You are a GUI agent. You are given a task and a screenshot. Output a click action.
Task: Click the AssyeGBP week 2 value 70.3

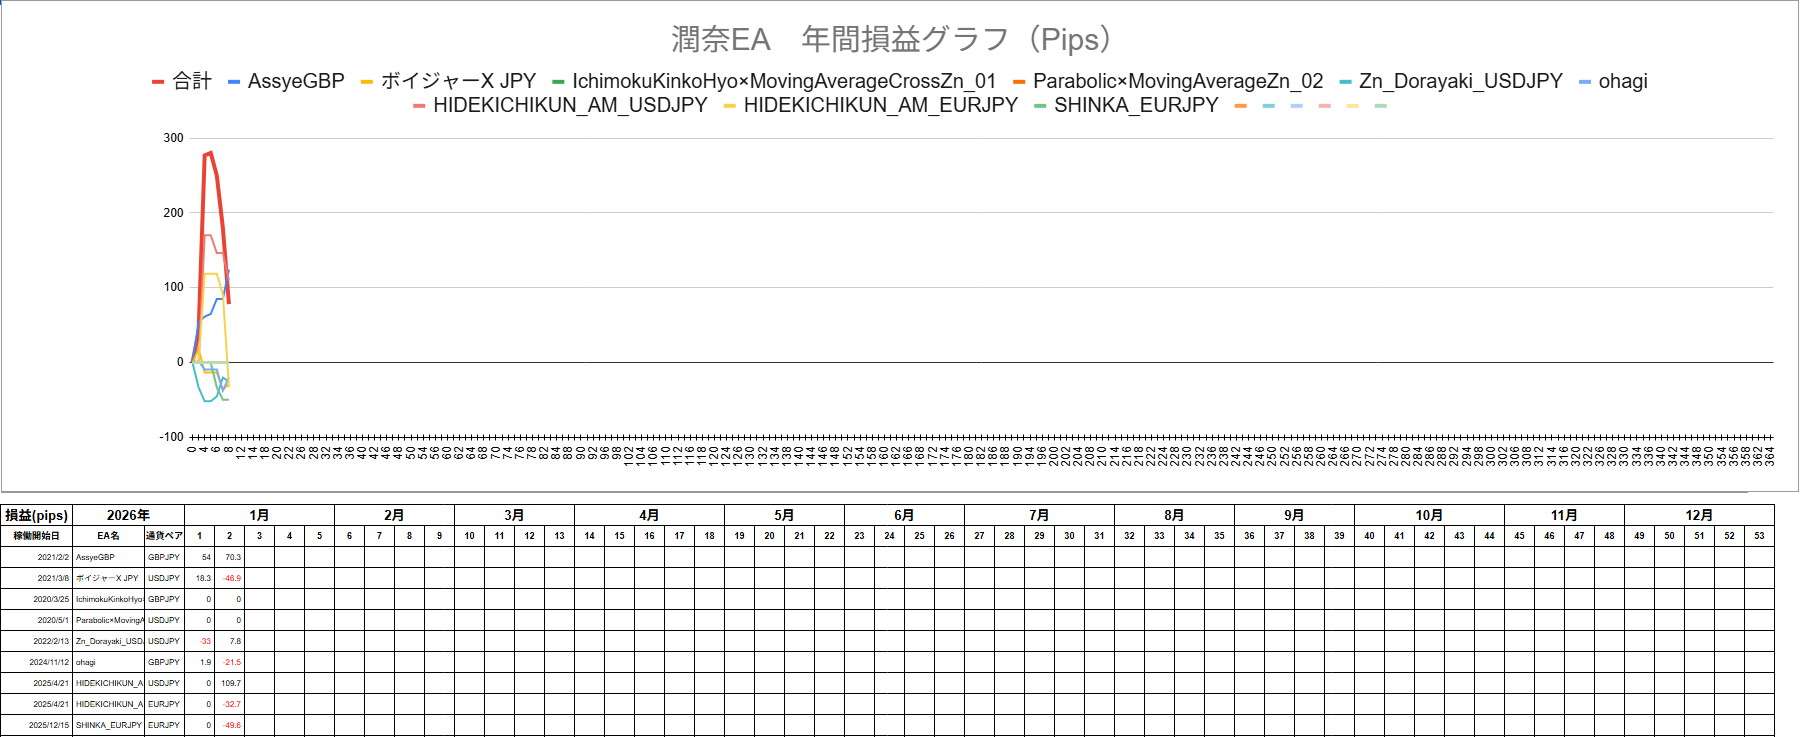[x=230, y=557]
